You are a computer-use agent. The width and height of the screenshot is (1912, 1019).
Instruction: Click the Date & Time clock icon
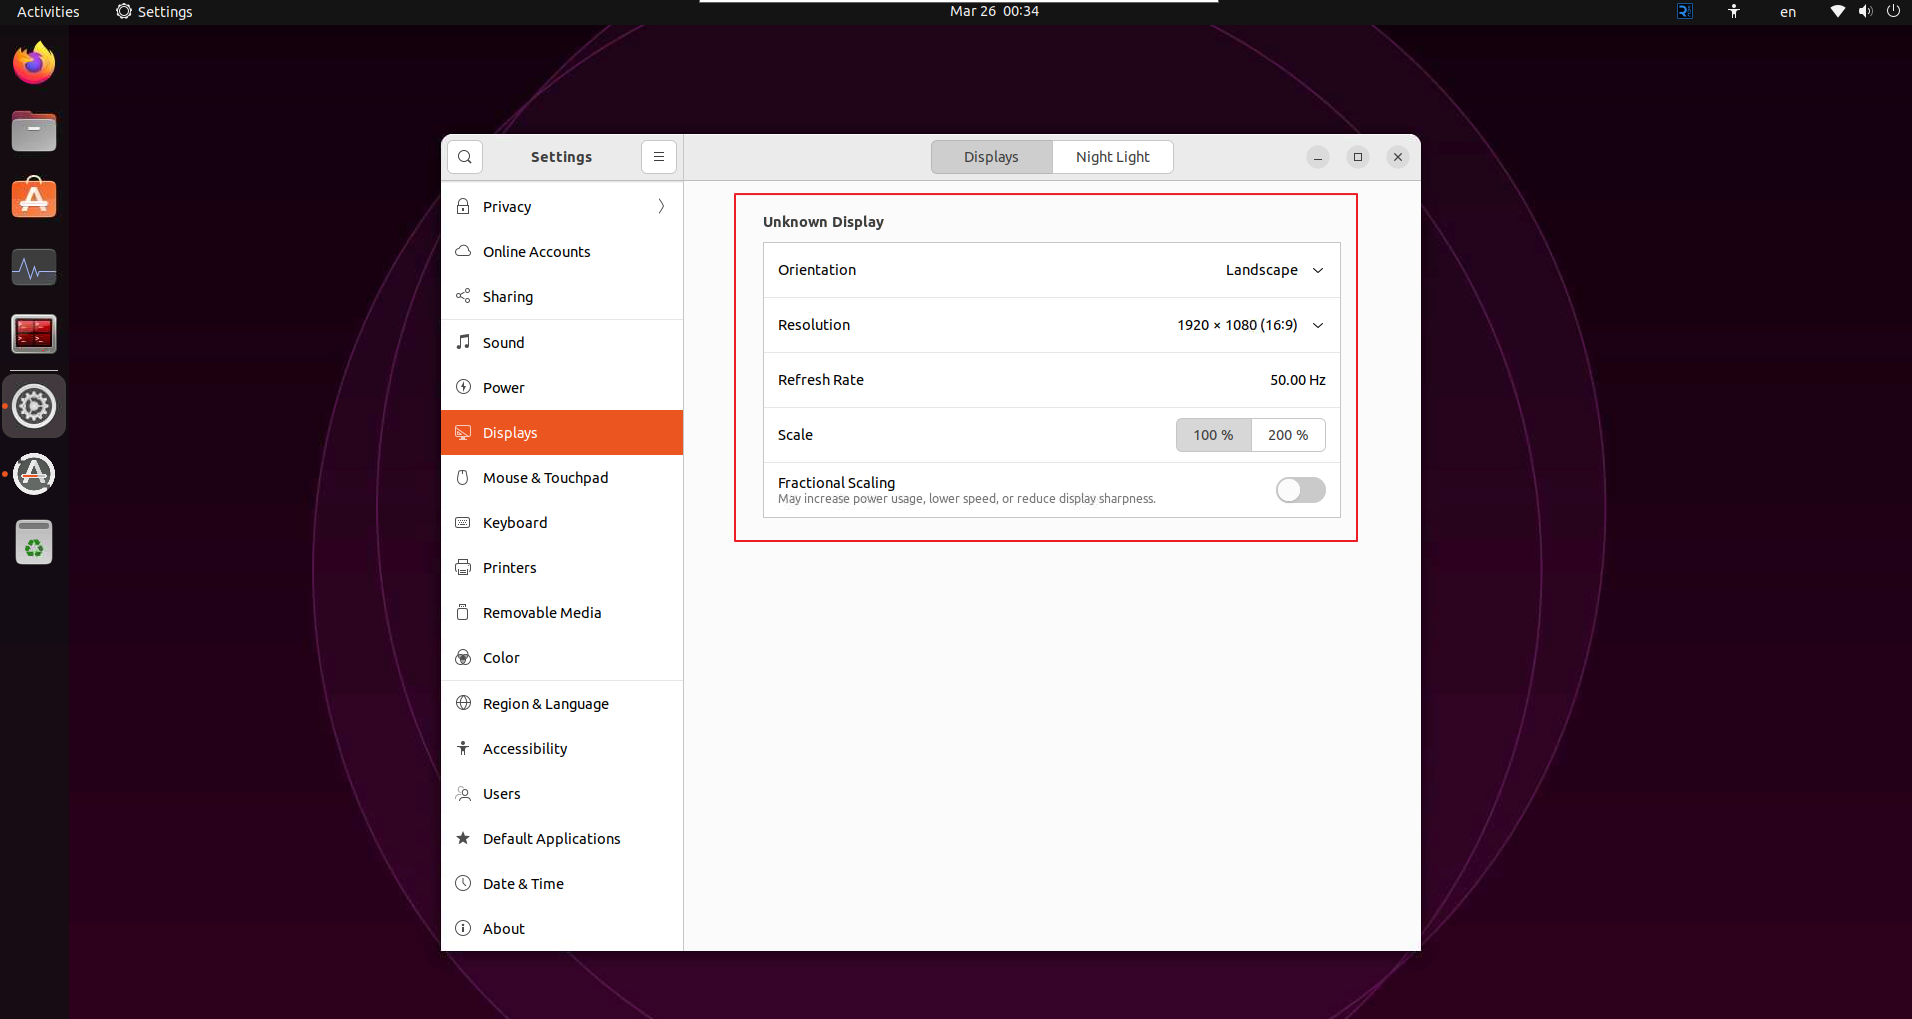[463, 883]
